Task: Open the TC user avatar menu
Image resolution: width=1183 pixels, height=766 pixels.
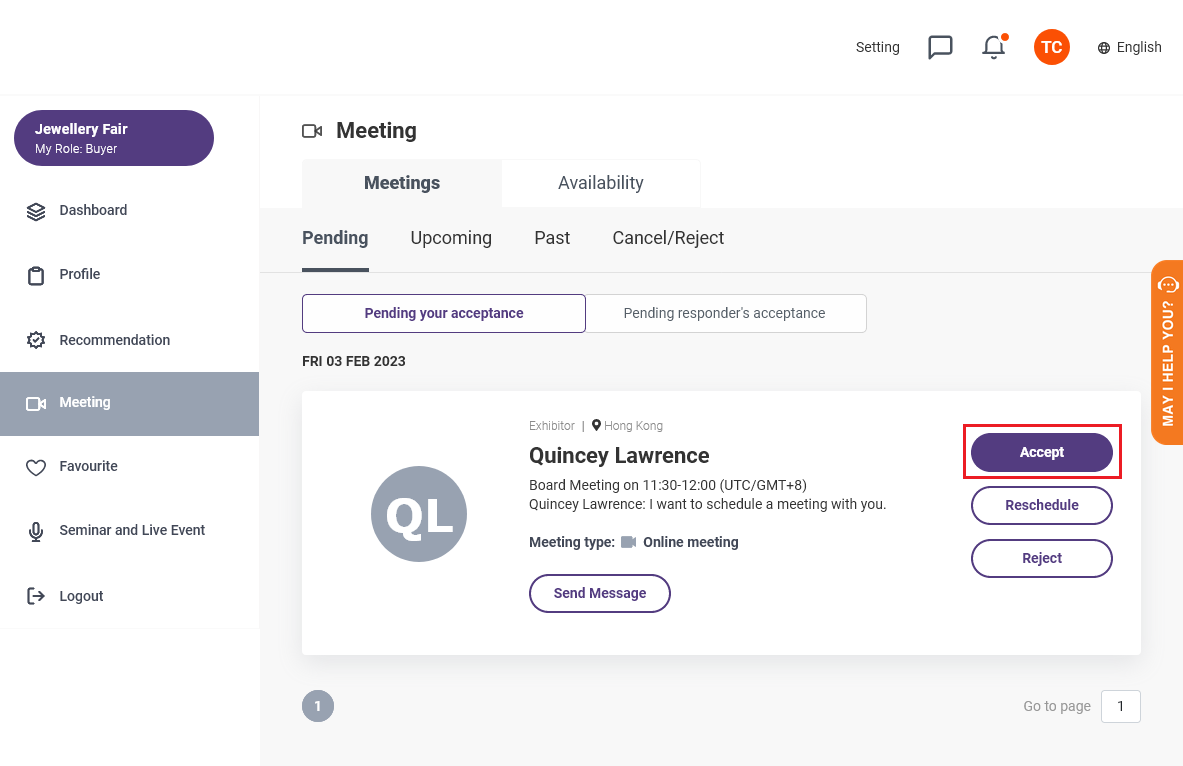Action: (1052, 47)
